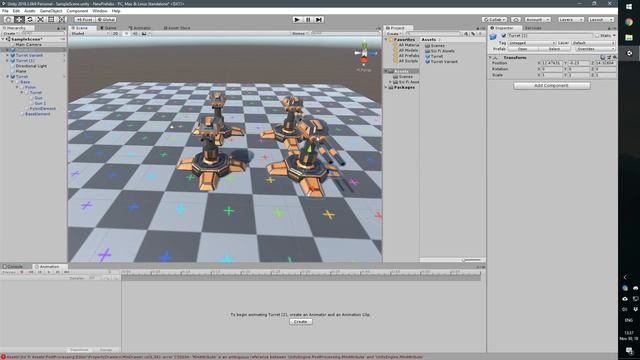Open the Cloud services icon button
Screen dimensions: 640x360
516,20
